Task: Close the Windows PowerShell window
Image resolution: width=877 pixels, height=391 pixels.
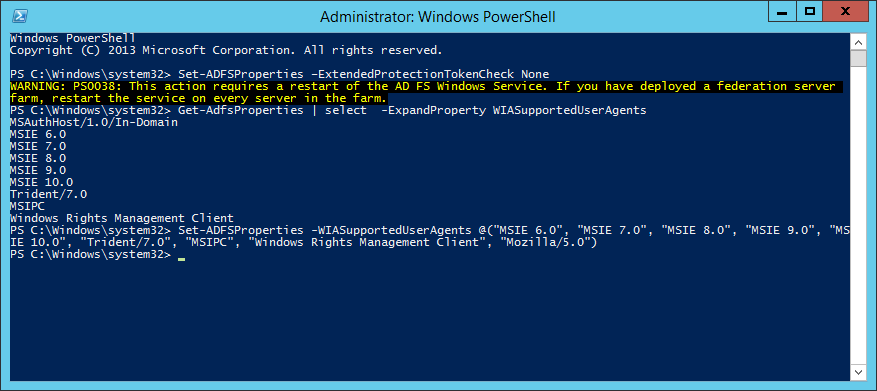Action: tap(847, 11)
